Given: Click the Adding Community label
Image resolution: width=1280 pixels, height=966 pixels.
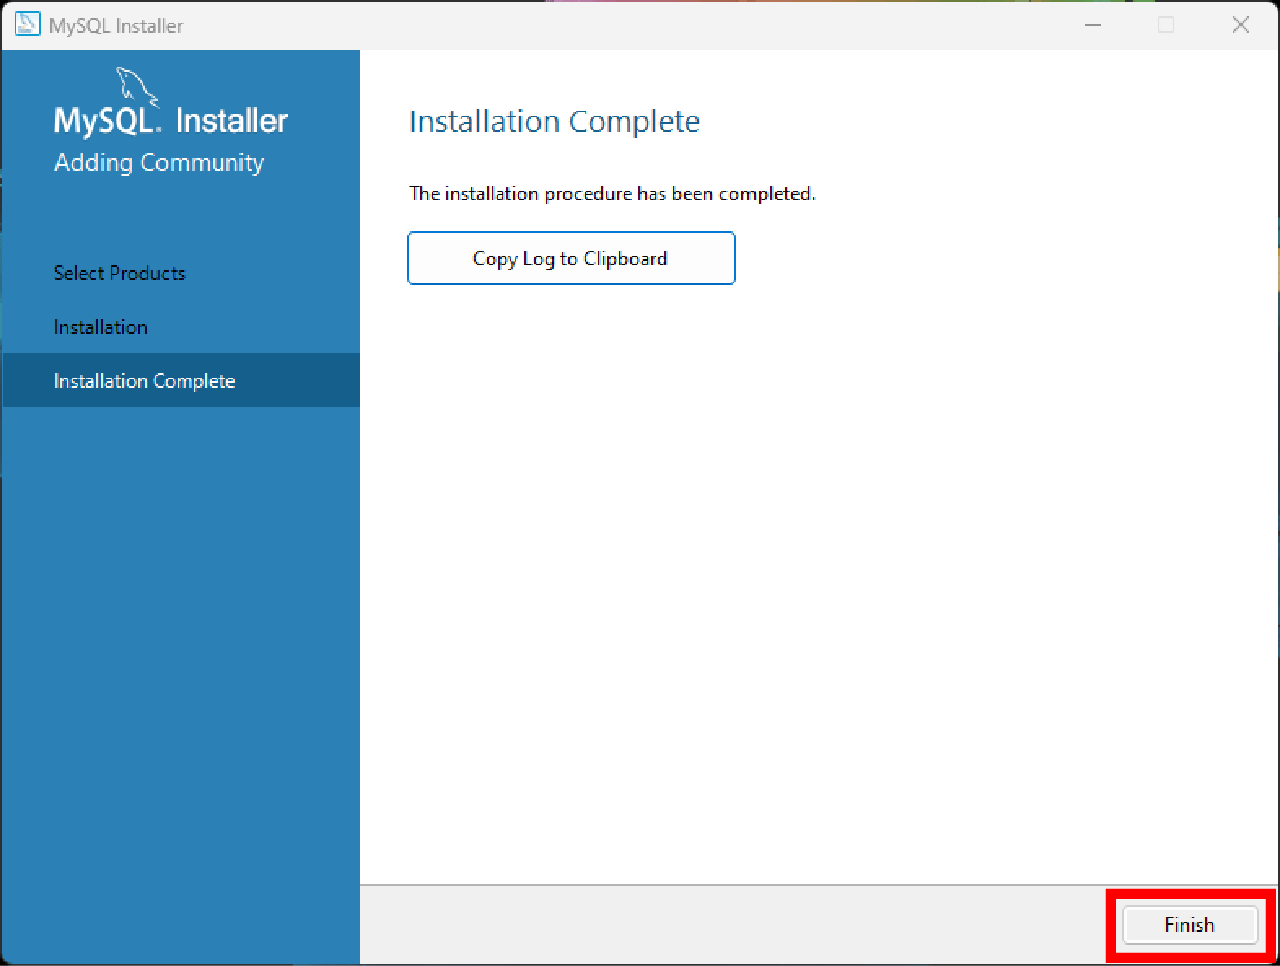Looking at the screenshot, I should tap(158, 162).
